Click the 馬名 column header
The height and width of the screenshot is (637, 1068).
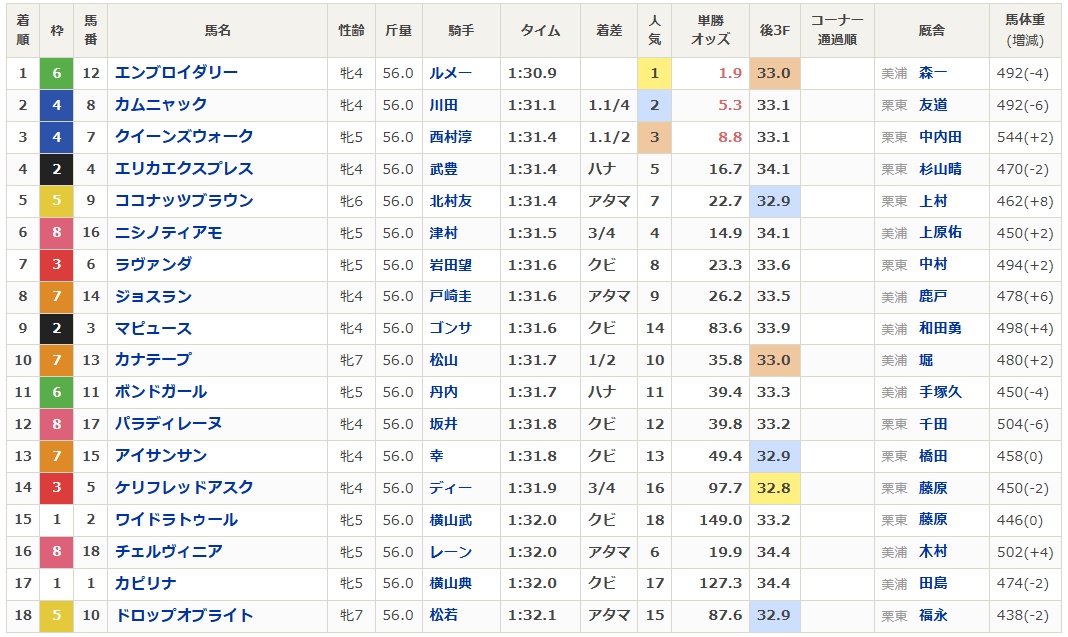pos(217,31)
